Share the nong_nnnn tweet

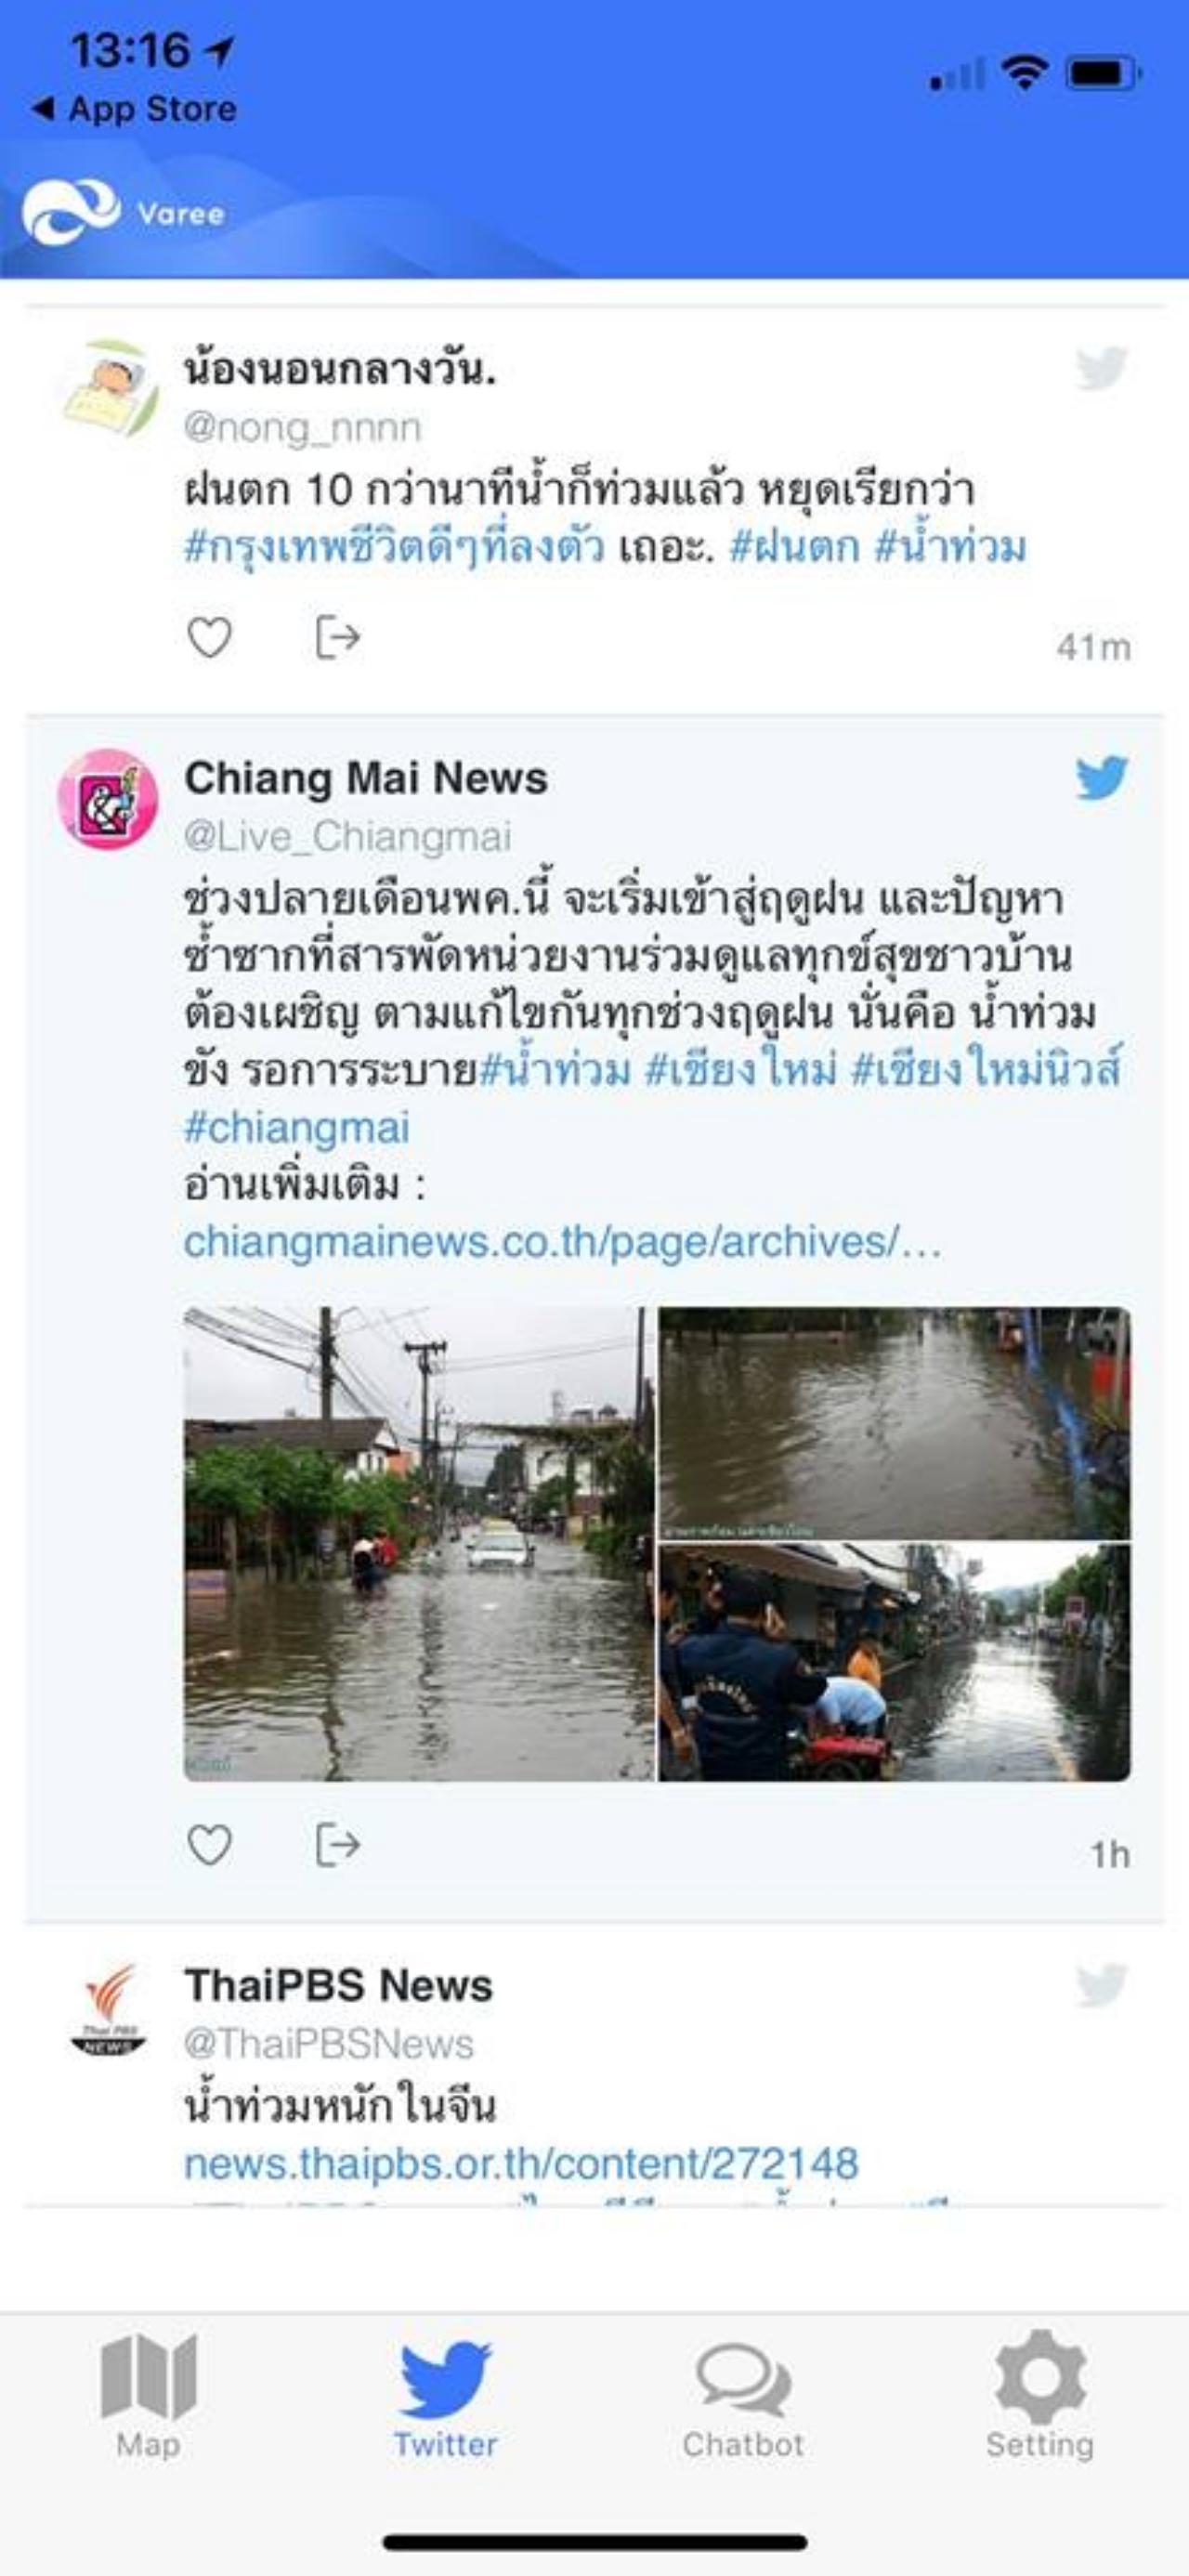(x=337, y=637)
